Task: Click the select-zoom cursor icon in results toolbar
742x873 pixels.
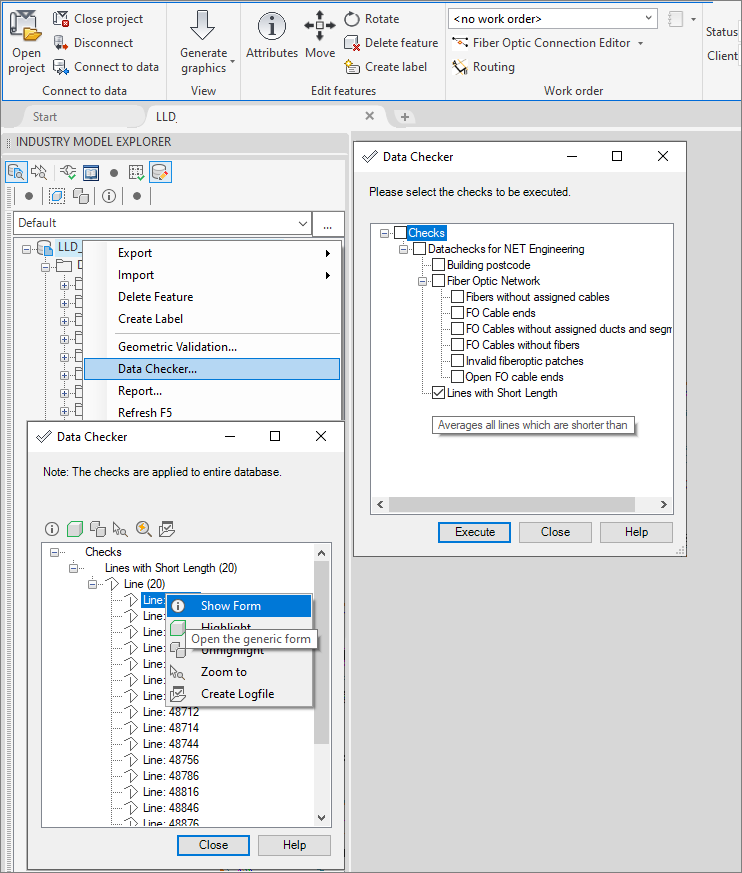Action: [x=120, y=529]
